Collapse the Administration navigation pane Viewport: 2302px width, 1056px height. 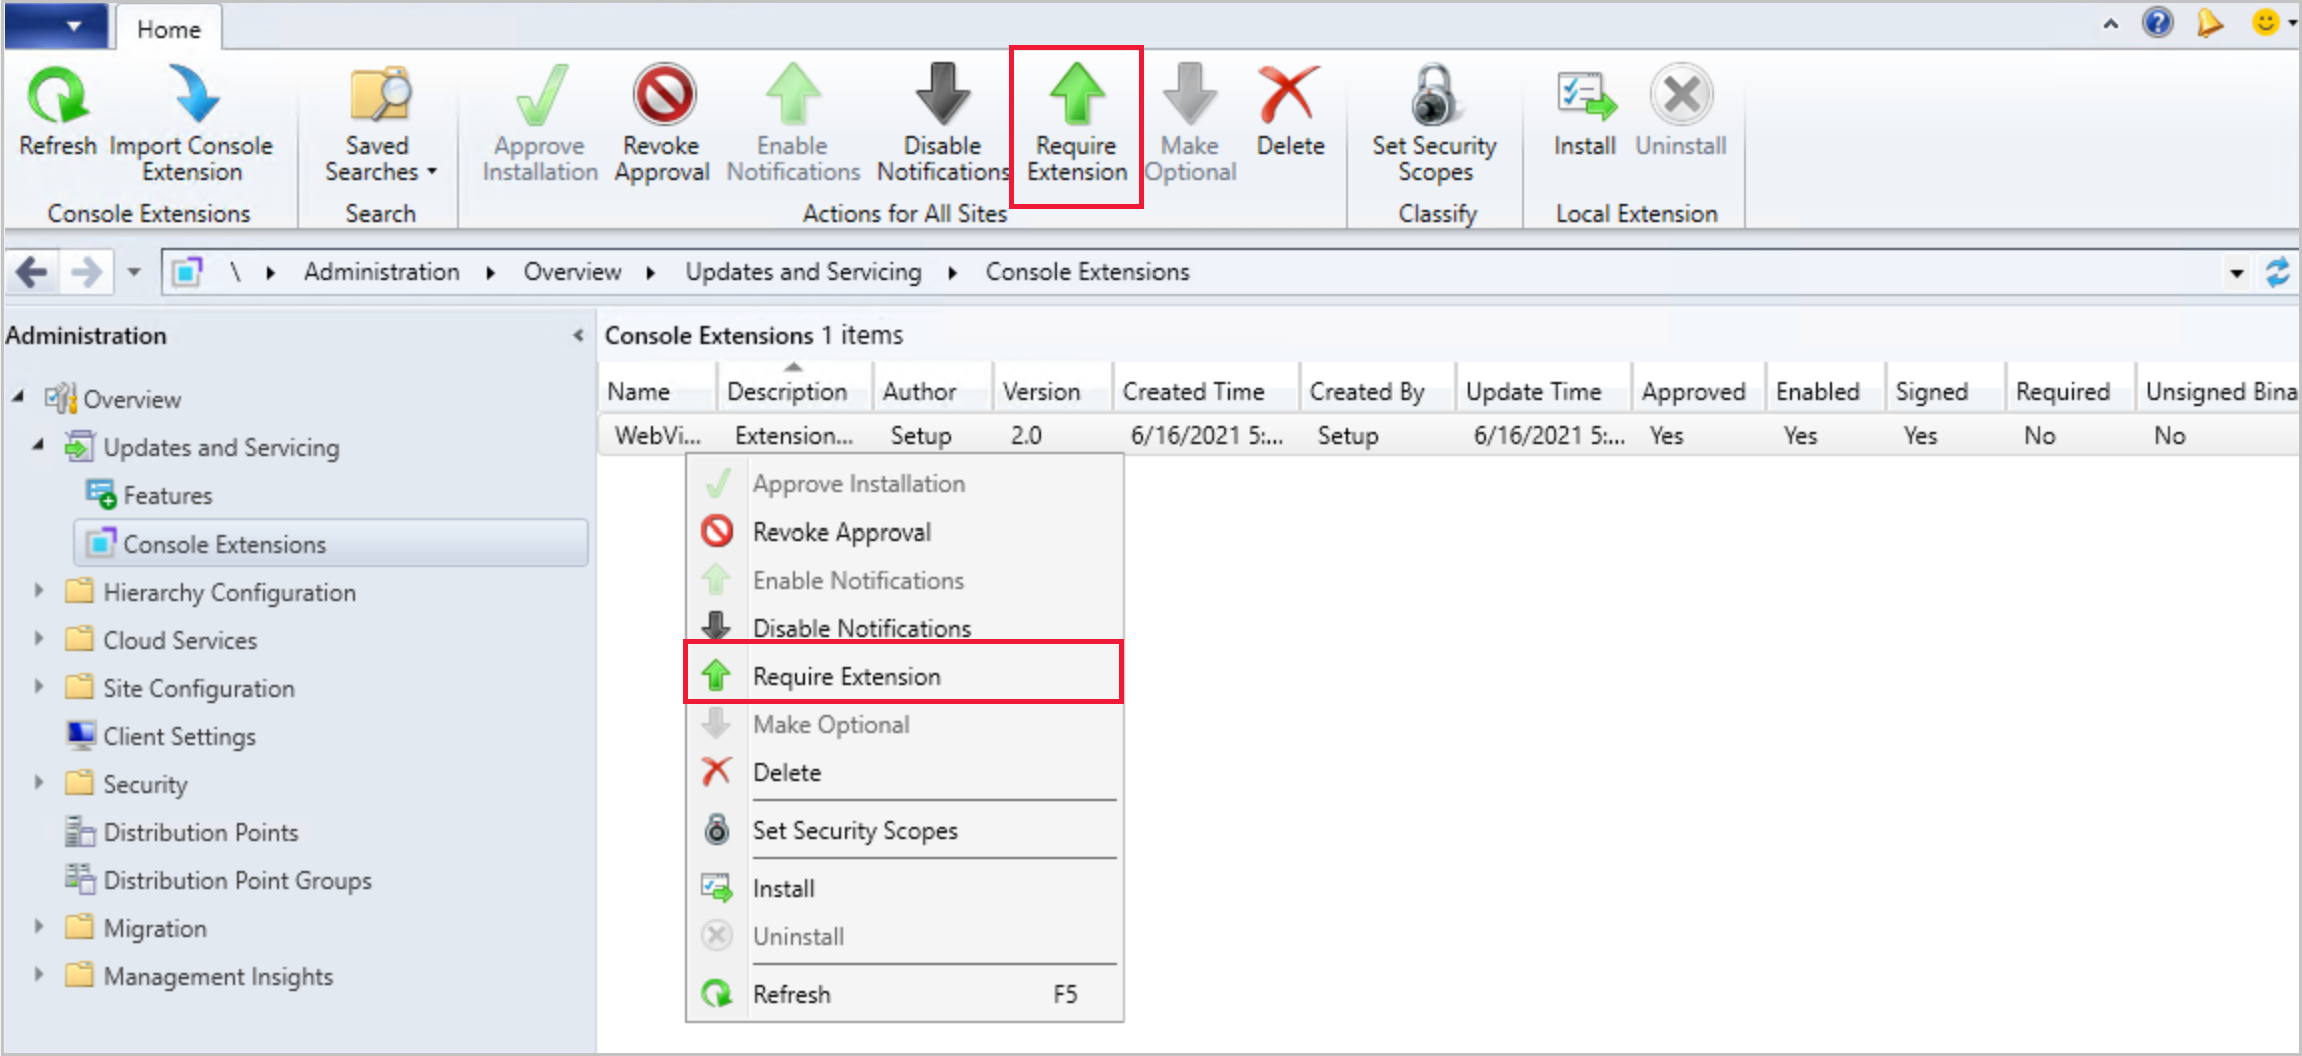click(578, 336)
